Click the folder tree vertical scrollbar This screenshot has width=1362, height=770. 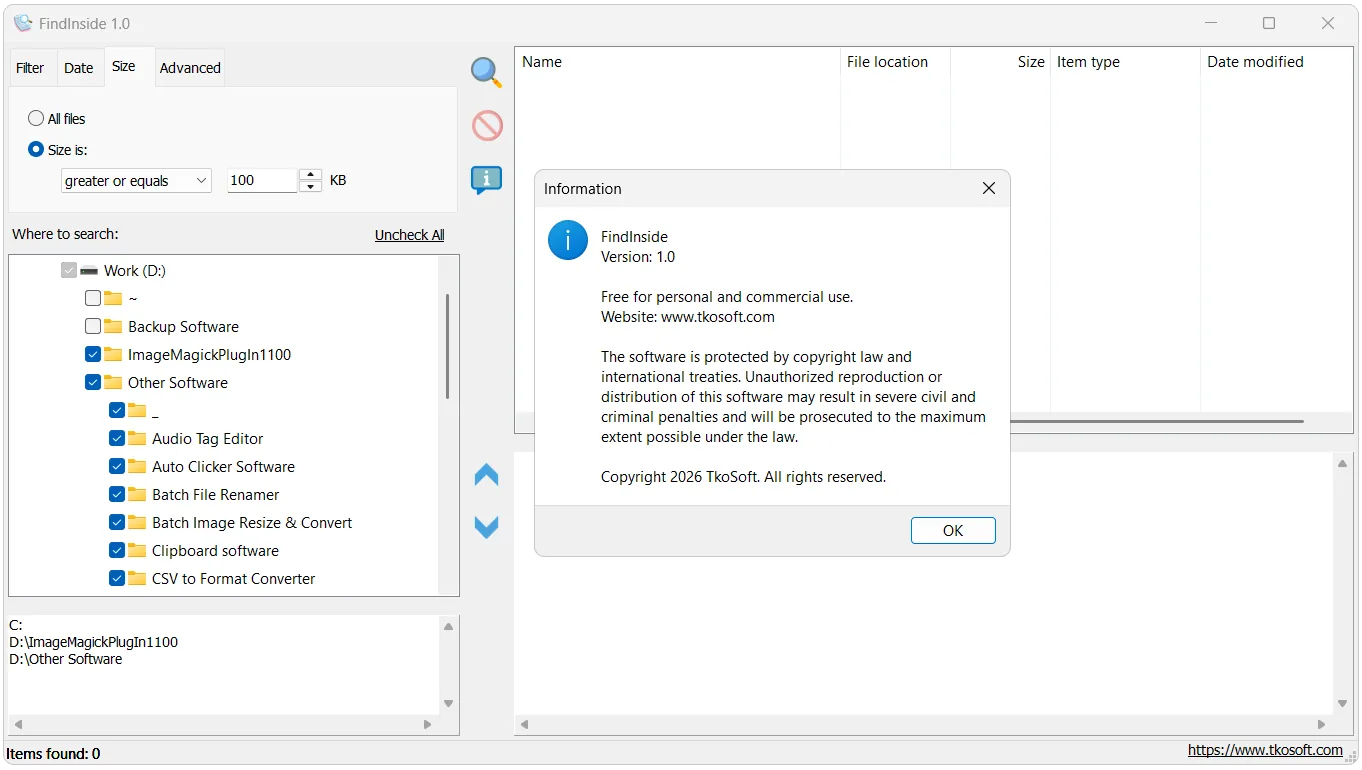point(448,346)
